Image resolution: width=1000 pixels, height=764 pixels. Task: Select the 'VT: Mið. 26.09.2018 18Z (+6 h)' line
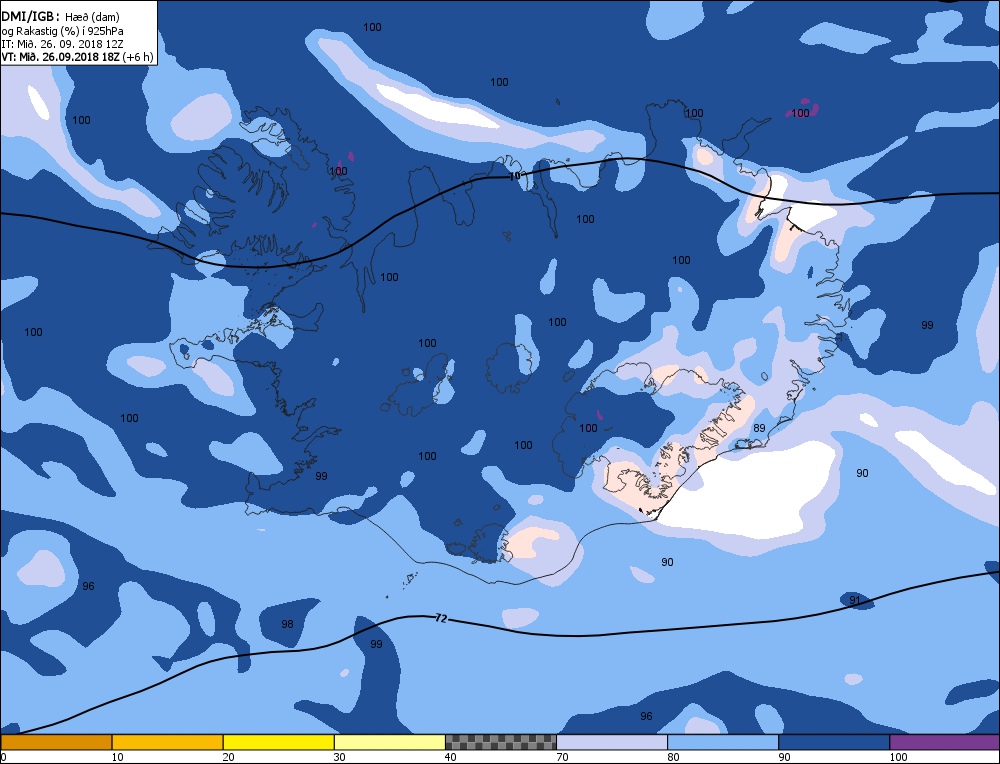point(77,57)
